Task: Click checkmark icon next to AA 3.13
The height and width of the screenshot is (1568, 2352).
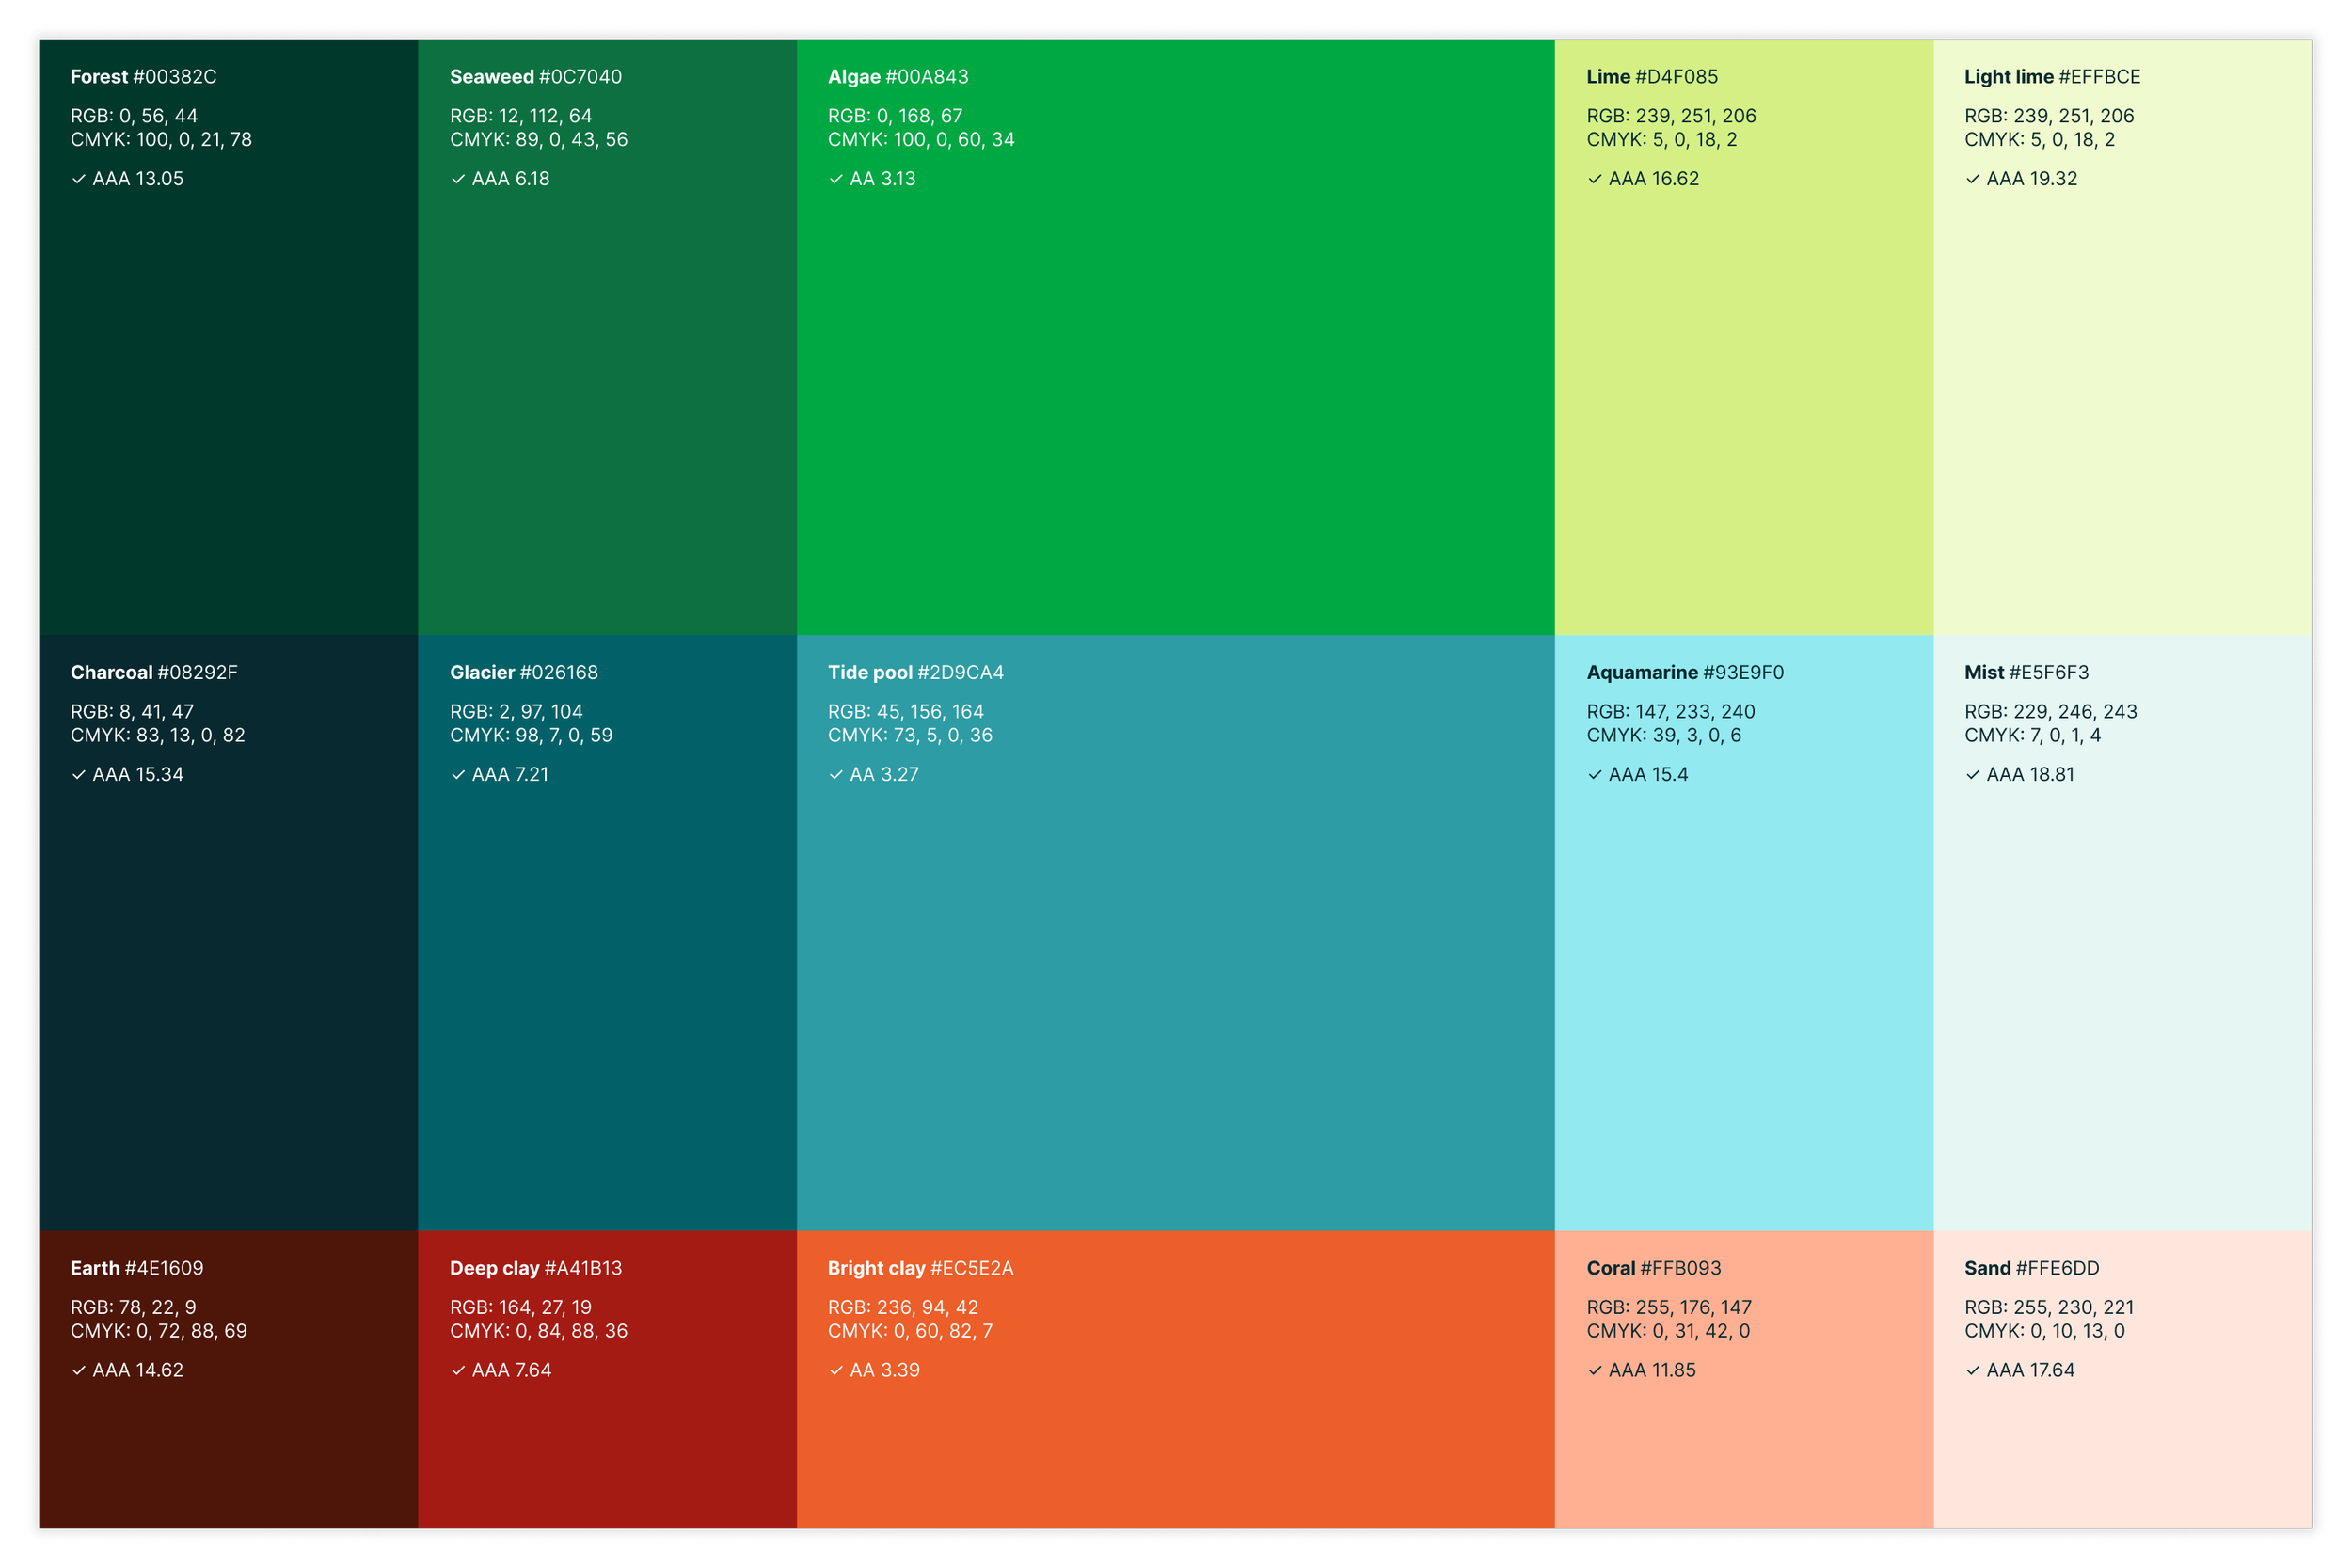Action: tap(836, 179)
